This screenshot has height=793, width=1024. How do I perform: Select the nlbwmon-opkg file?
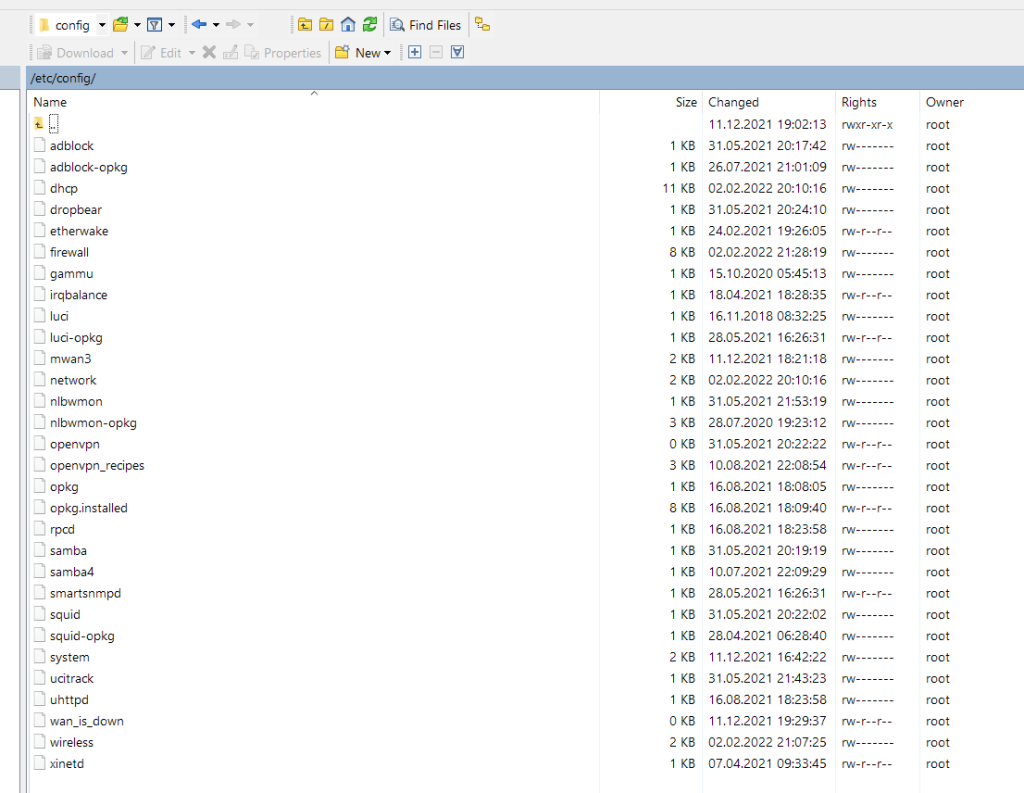pyautogui.click(x=93, y=423)
